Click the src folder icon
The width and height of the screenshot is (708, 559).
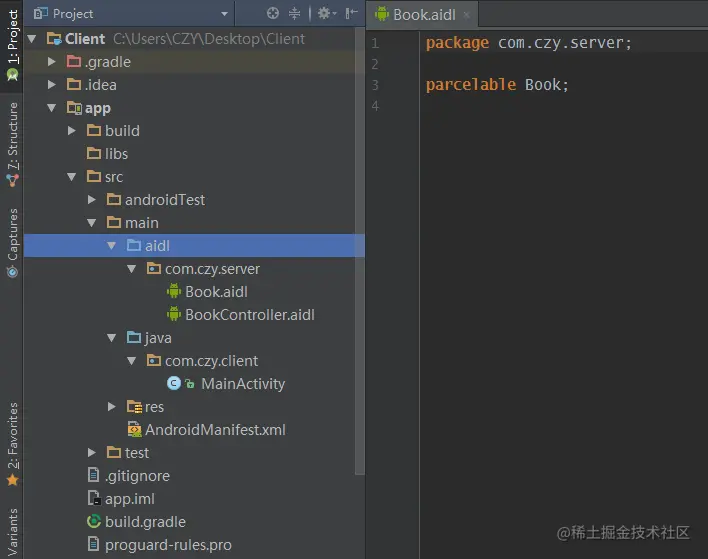click(x=94, y=177)
